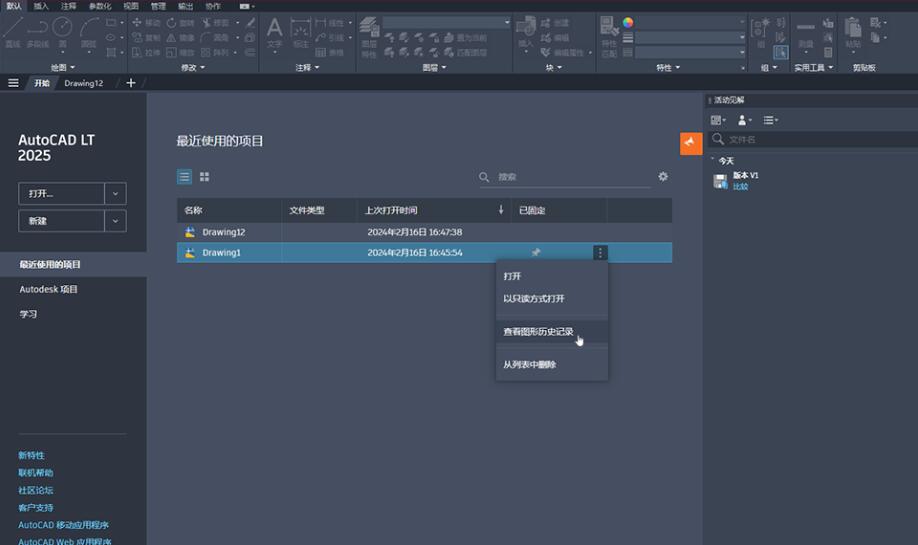Open the Community Forums (社区论坛) link
The width and height of the screenshot is (918, 545).
coord(36,490)
